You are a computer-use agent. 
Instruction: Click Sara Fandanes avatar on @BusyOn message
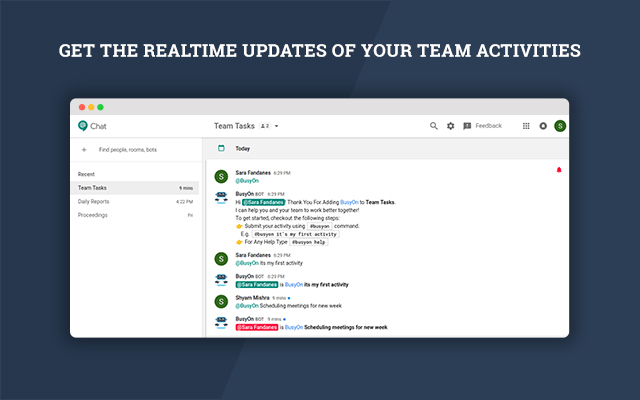point(221,176)
